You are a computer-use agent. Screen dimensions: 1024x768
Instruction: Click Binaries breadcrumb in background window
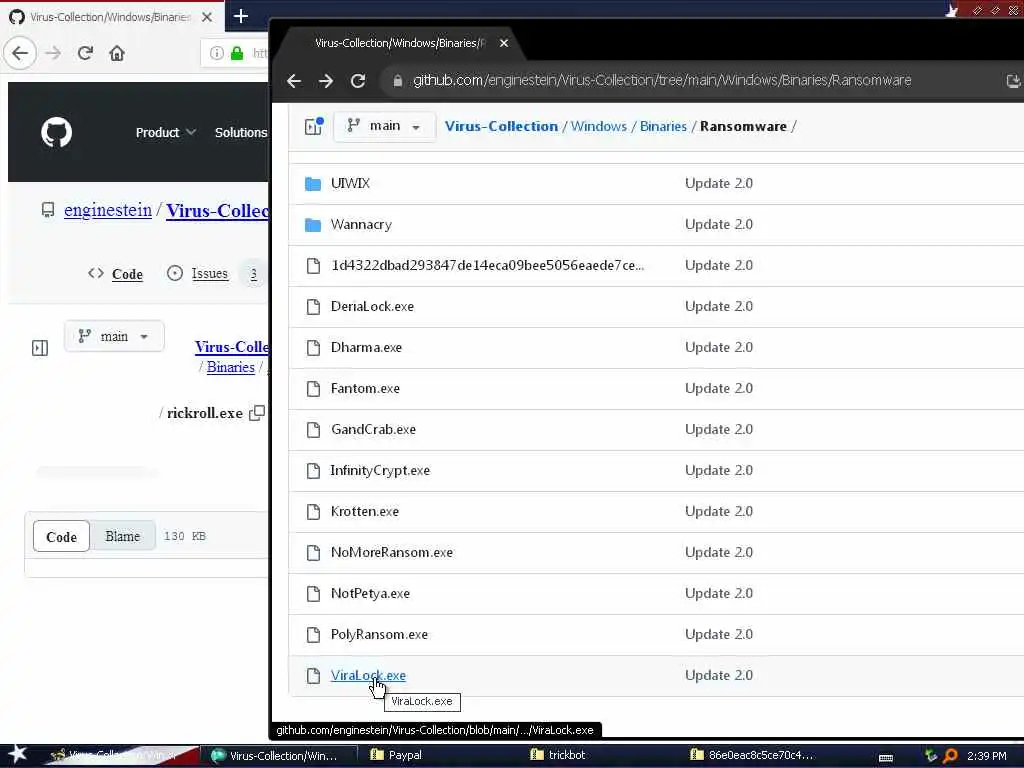(x=231, y=367)
